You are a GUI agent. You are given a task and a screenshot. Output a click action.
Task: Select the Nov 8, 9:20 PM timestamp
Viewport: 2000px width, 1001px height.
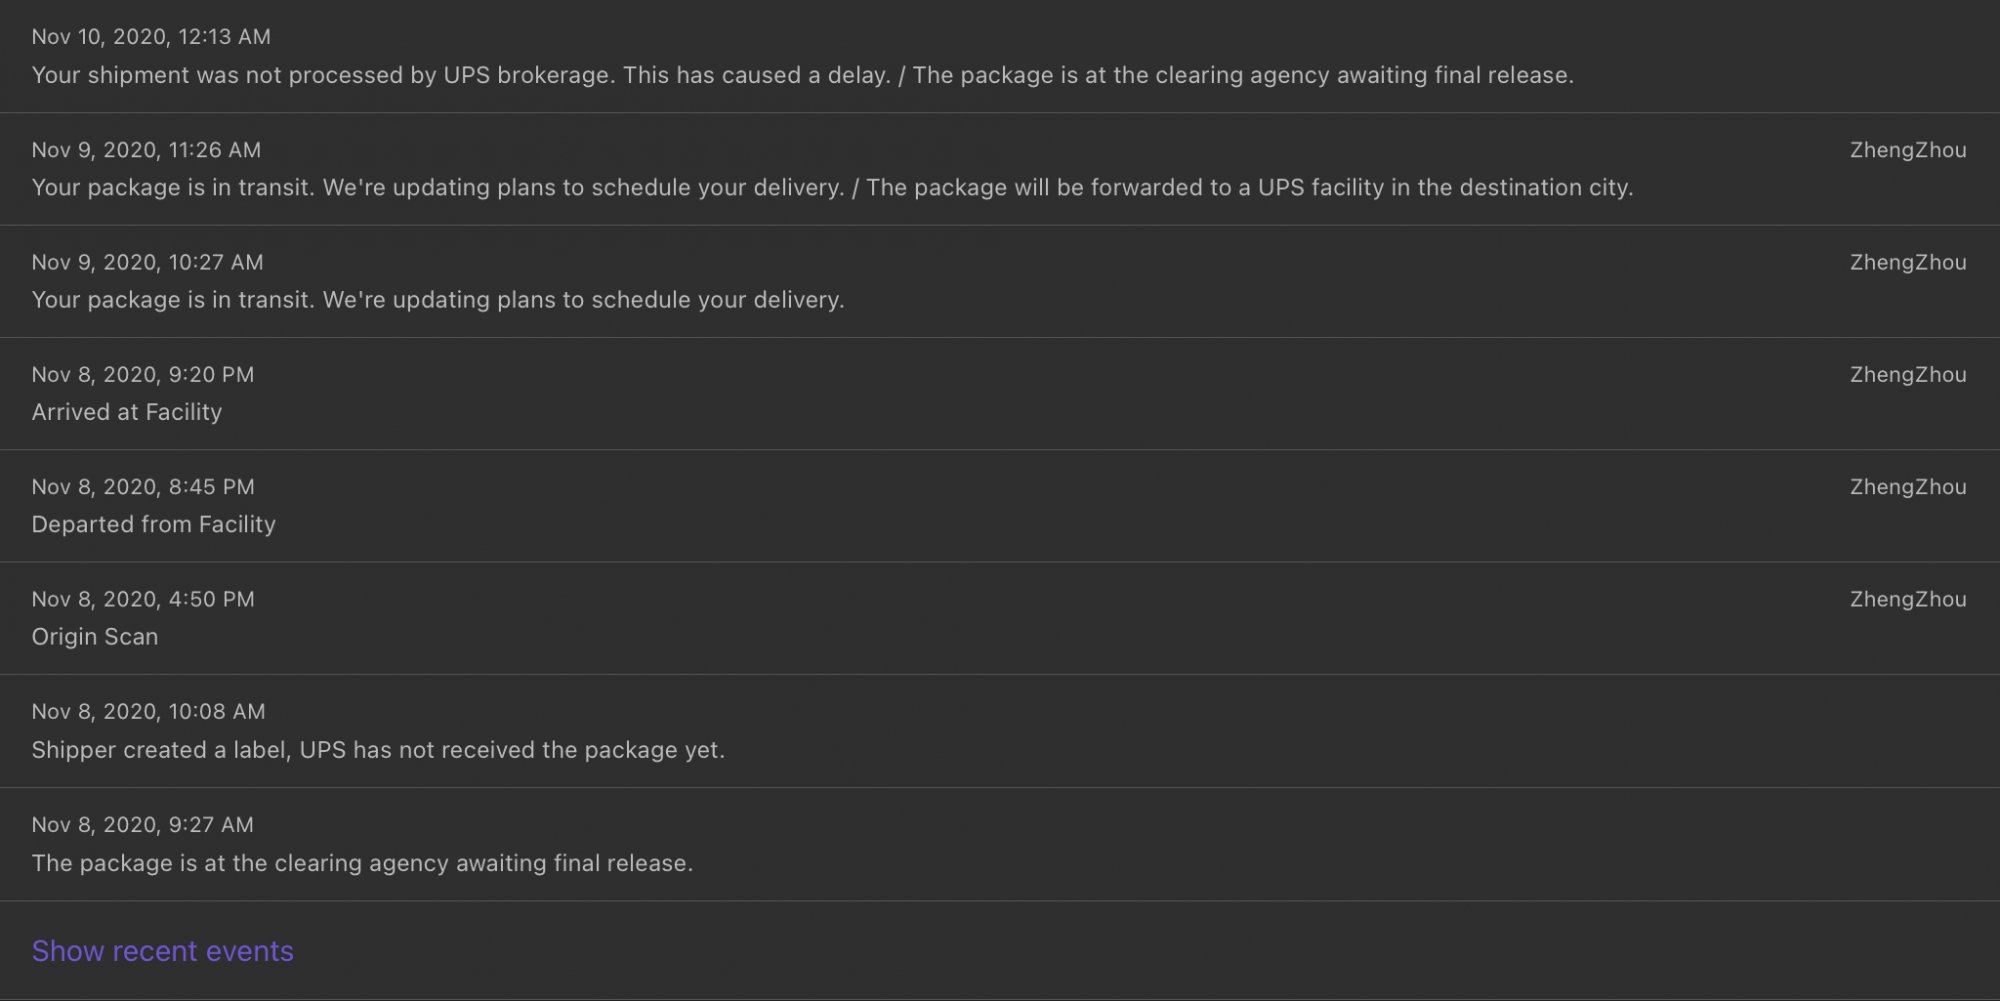[143, 375]
